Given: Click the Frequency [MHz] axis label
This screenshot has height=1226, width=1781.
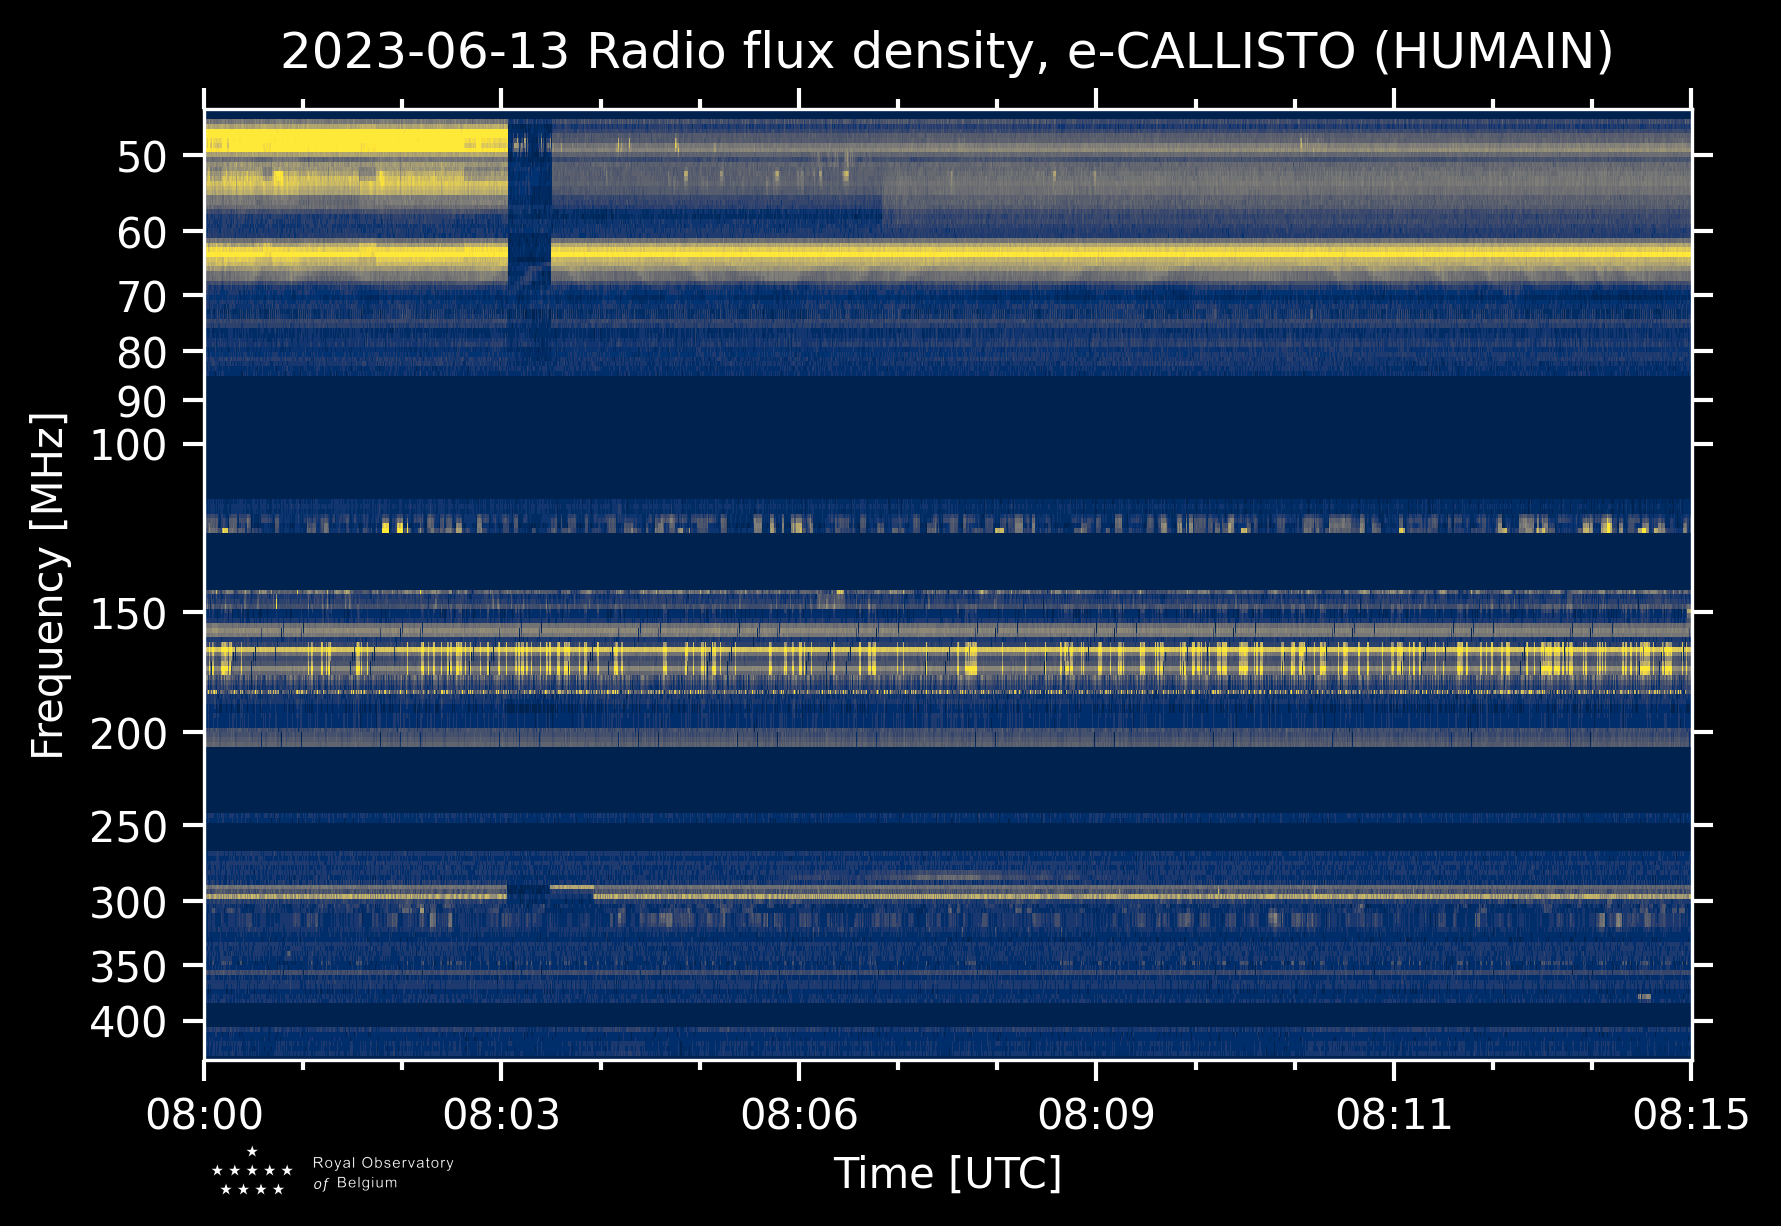Looking at the screenshot, I should (x=48, y=585).
